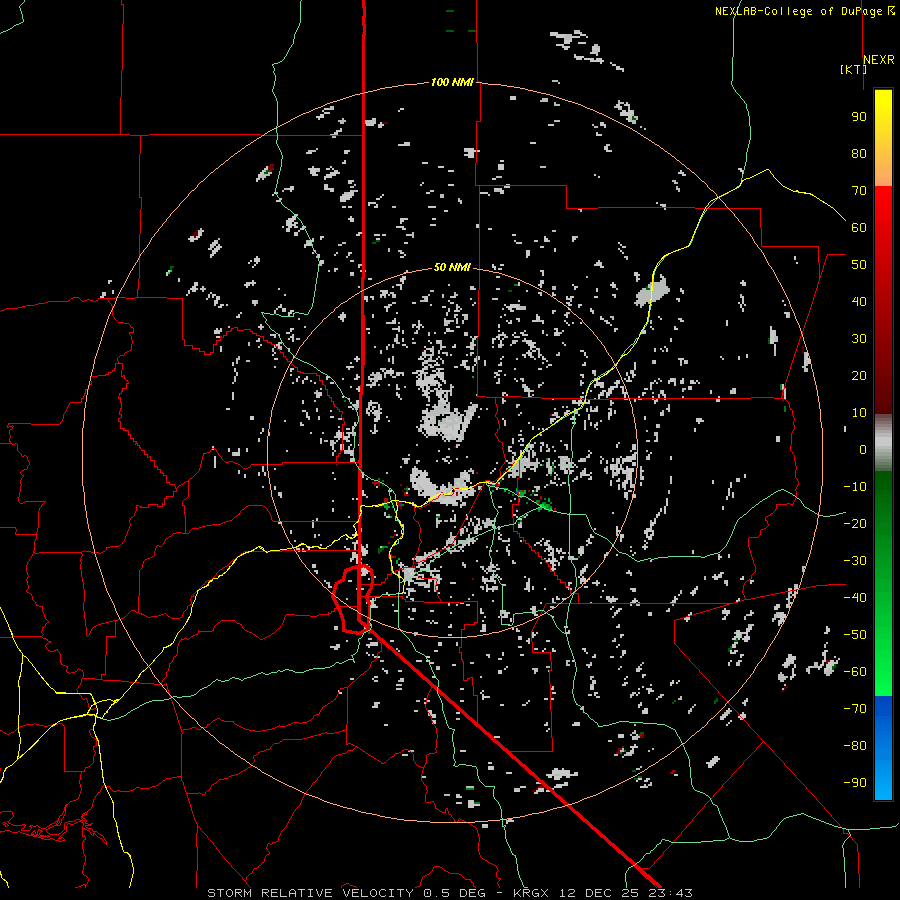Click the -70 value on the velocity scale
900x900 pixels.
(855, 708)
